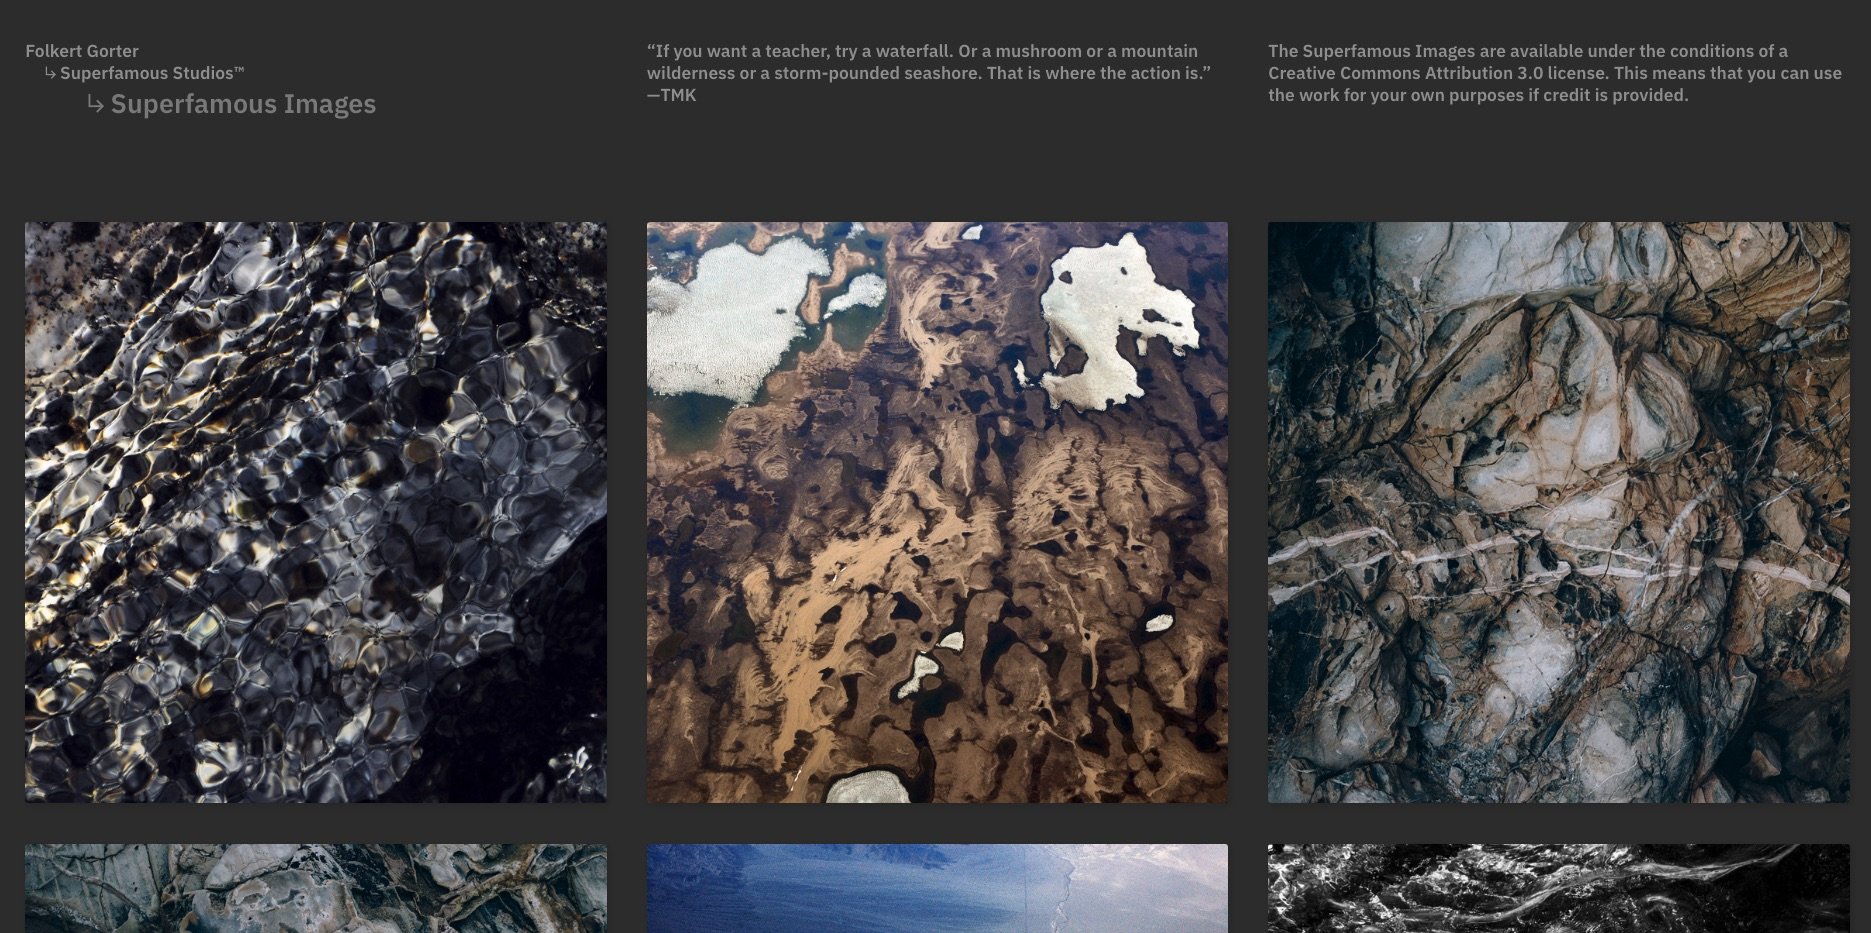Open the Superfamous Studios™ link
The height and width of the screenshot is (933, 1871).
click(151, 72)
